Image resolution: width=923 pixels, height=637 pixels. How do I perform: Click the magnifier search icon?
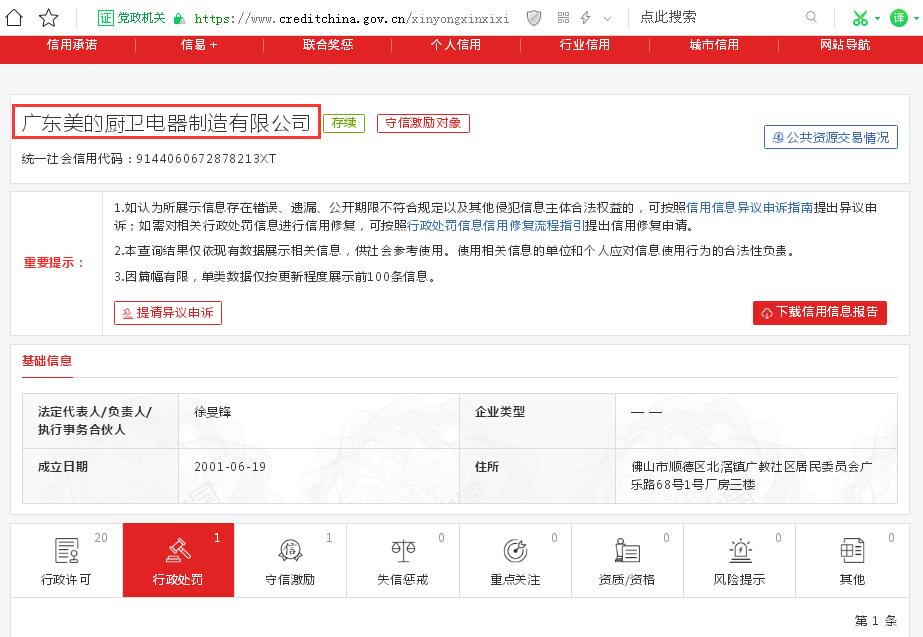(811, 17)
